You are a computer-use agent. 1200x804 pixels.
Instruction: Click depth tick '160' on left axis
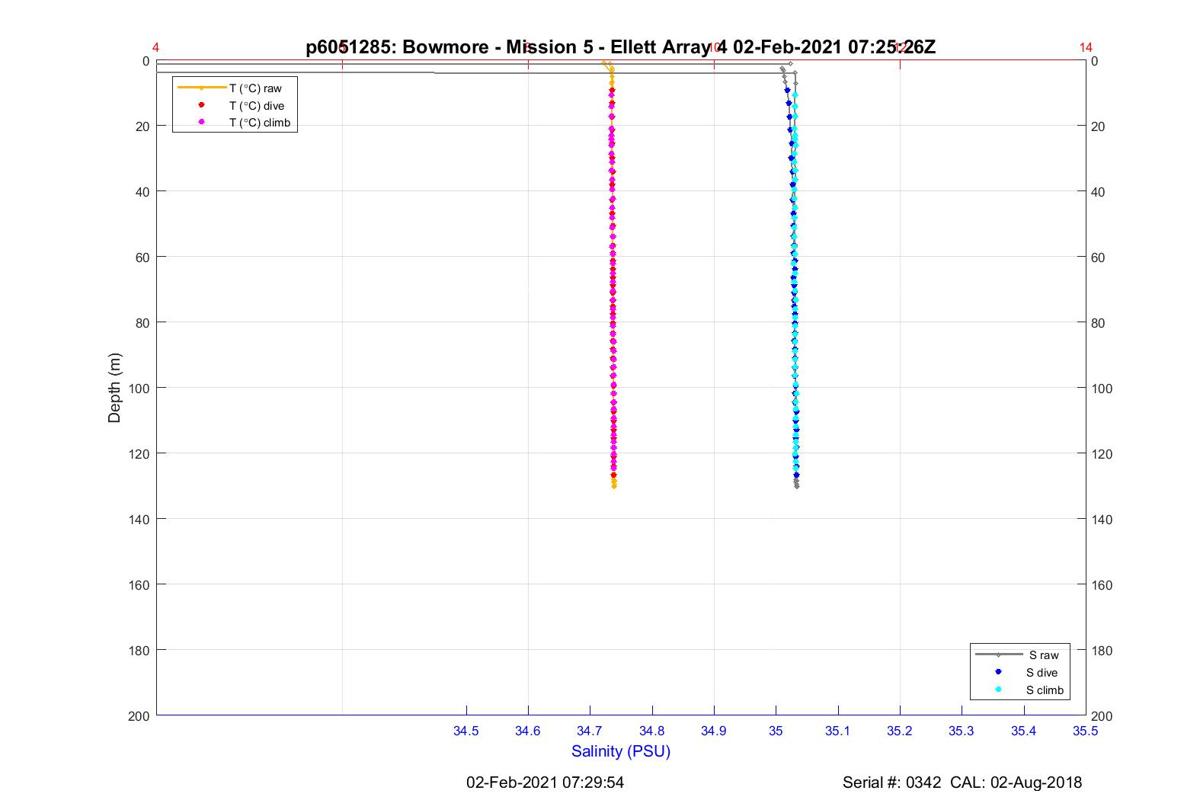(139, 584)
